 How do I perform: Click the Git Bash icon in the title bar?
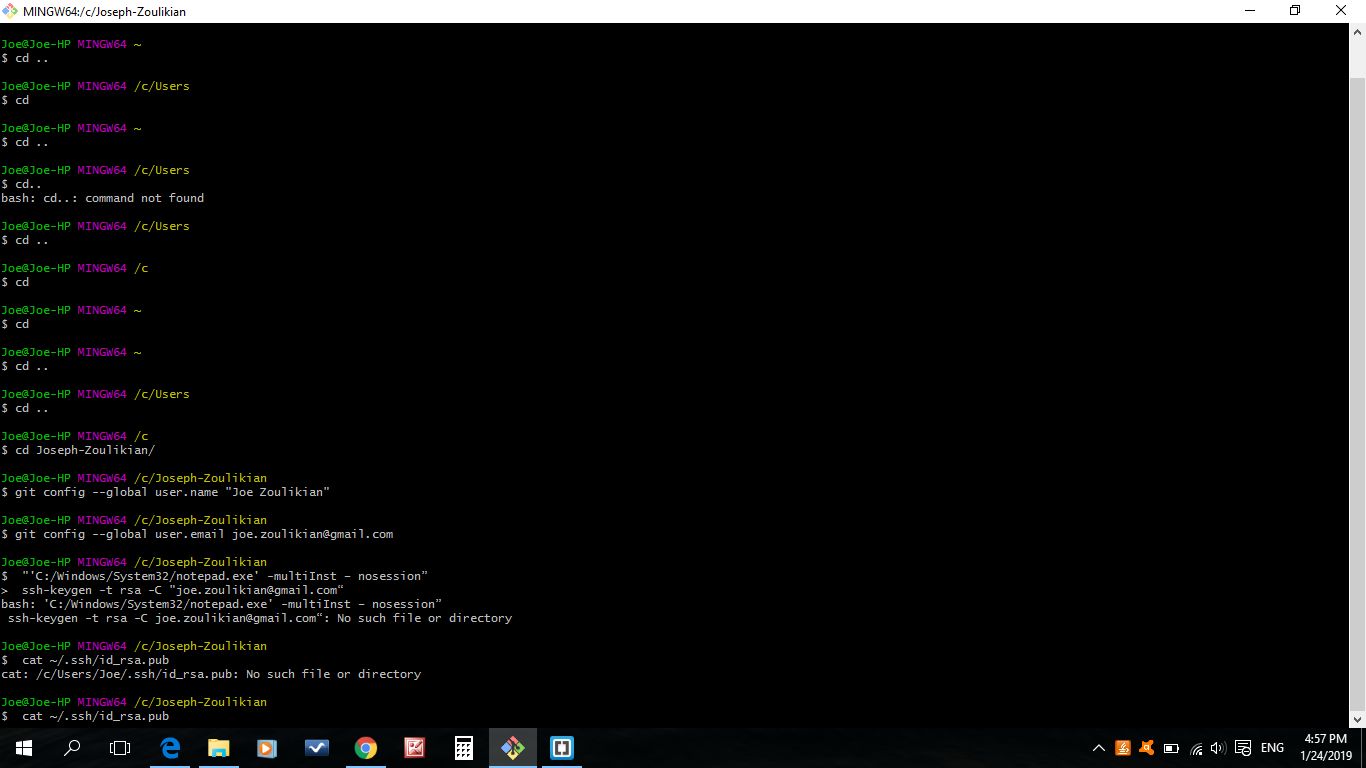[x=11, y=11]
